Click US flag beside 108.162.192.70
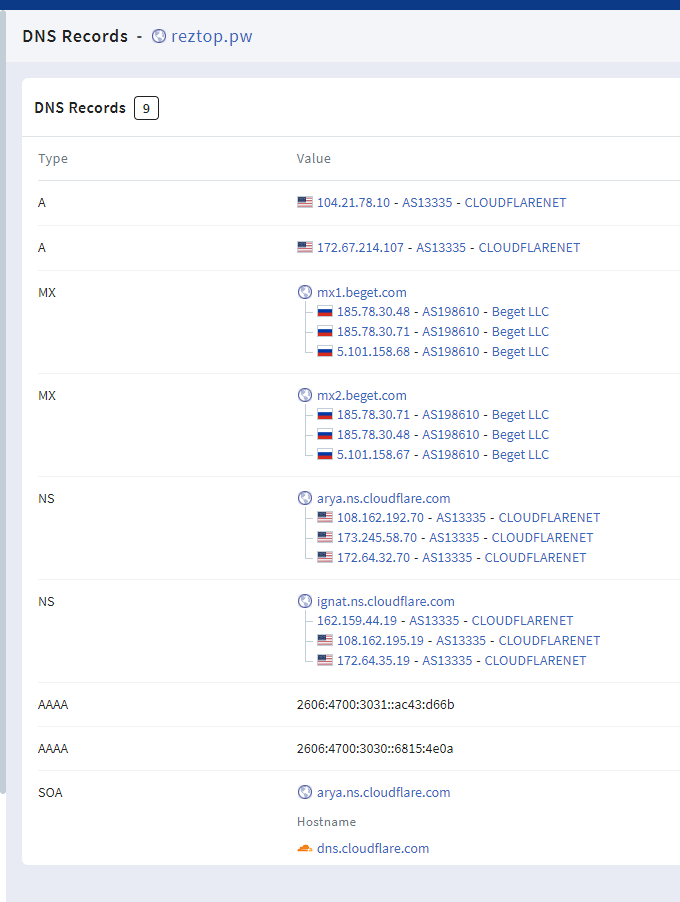 coord(325,517)
